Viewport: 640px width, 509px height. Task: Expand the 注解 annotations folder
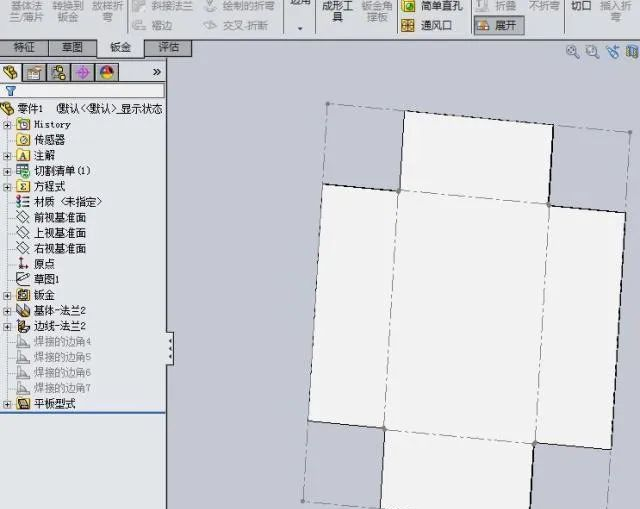tap(7, 156)
